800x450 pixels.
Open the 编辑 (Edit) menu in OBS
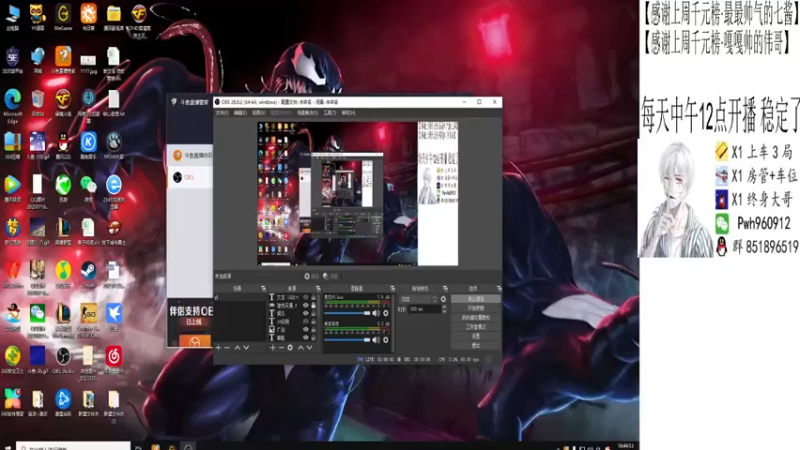240,113
